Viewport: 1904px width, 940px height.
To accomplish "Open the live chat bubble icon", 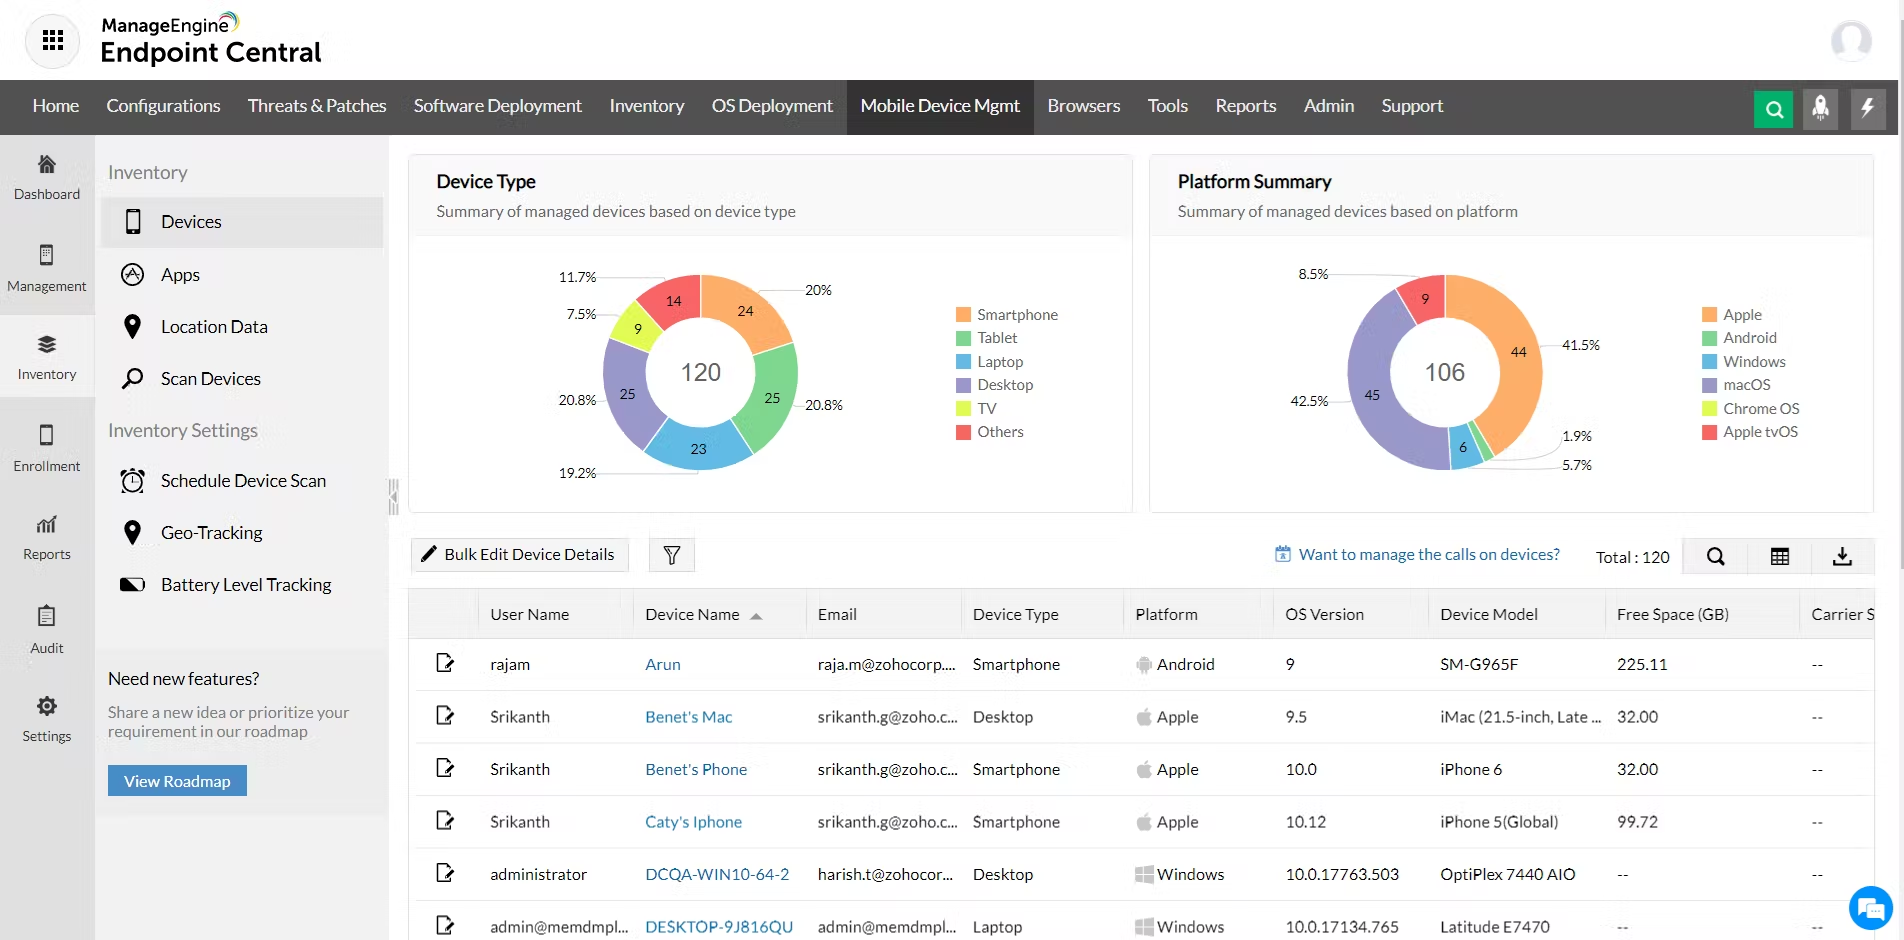I will coord(1870,908).
